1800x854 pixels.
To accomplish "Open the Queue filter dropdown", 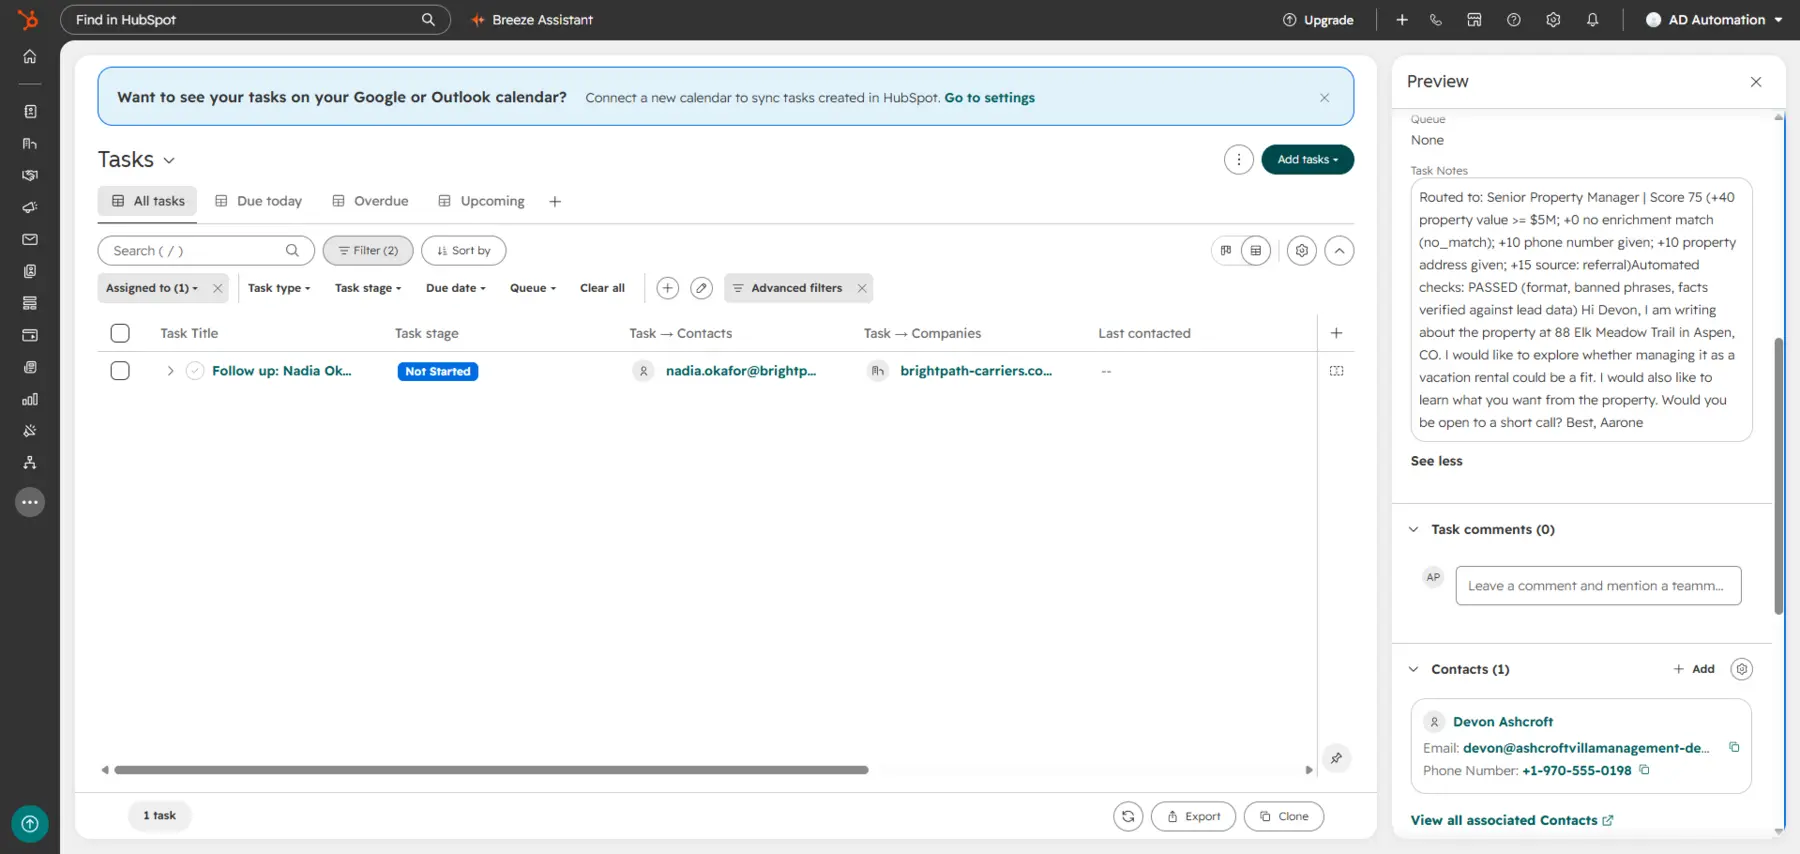I will [533, 288].
